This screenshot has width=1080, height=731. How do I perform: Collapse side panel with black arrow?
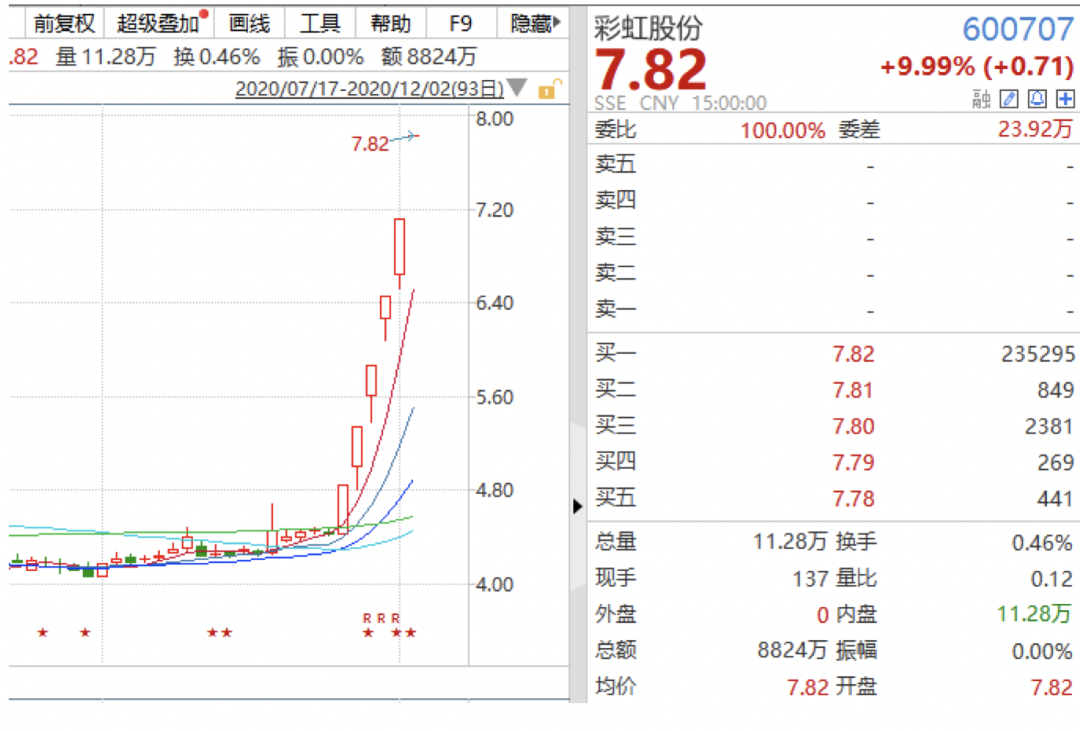[x=577, y=506]
